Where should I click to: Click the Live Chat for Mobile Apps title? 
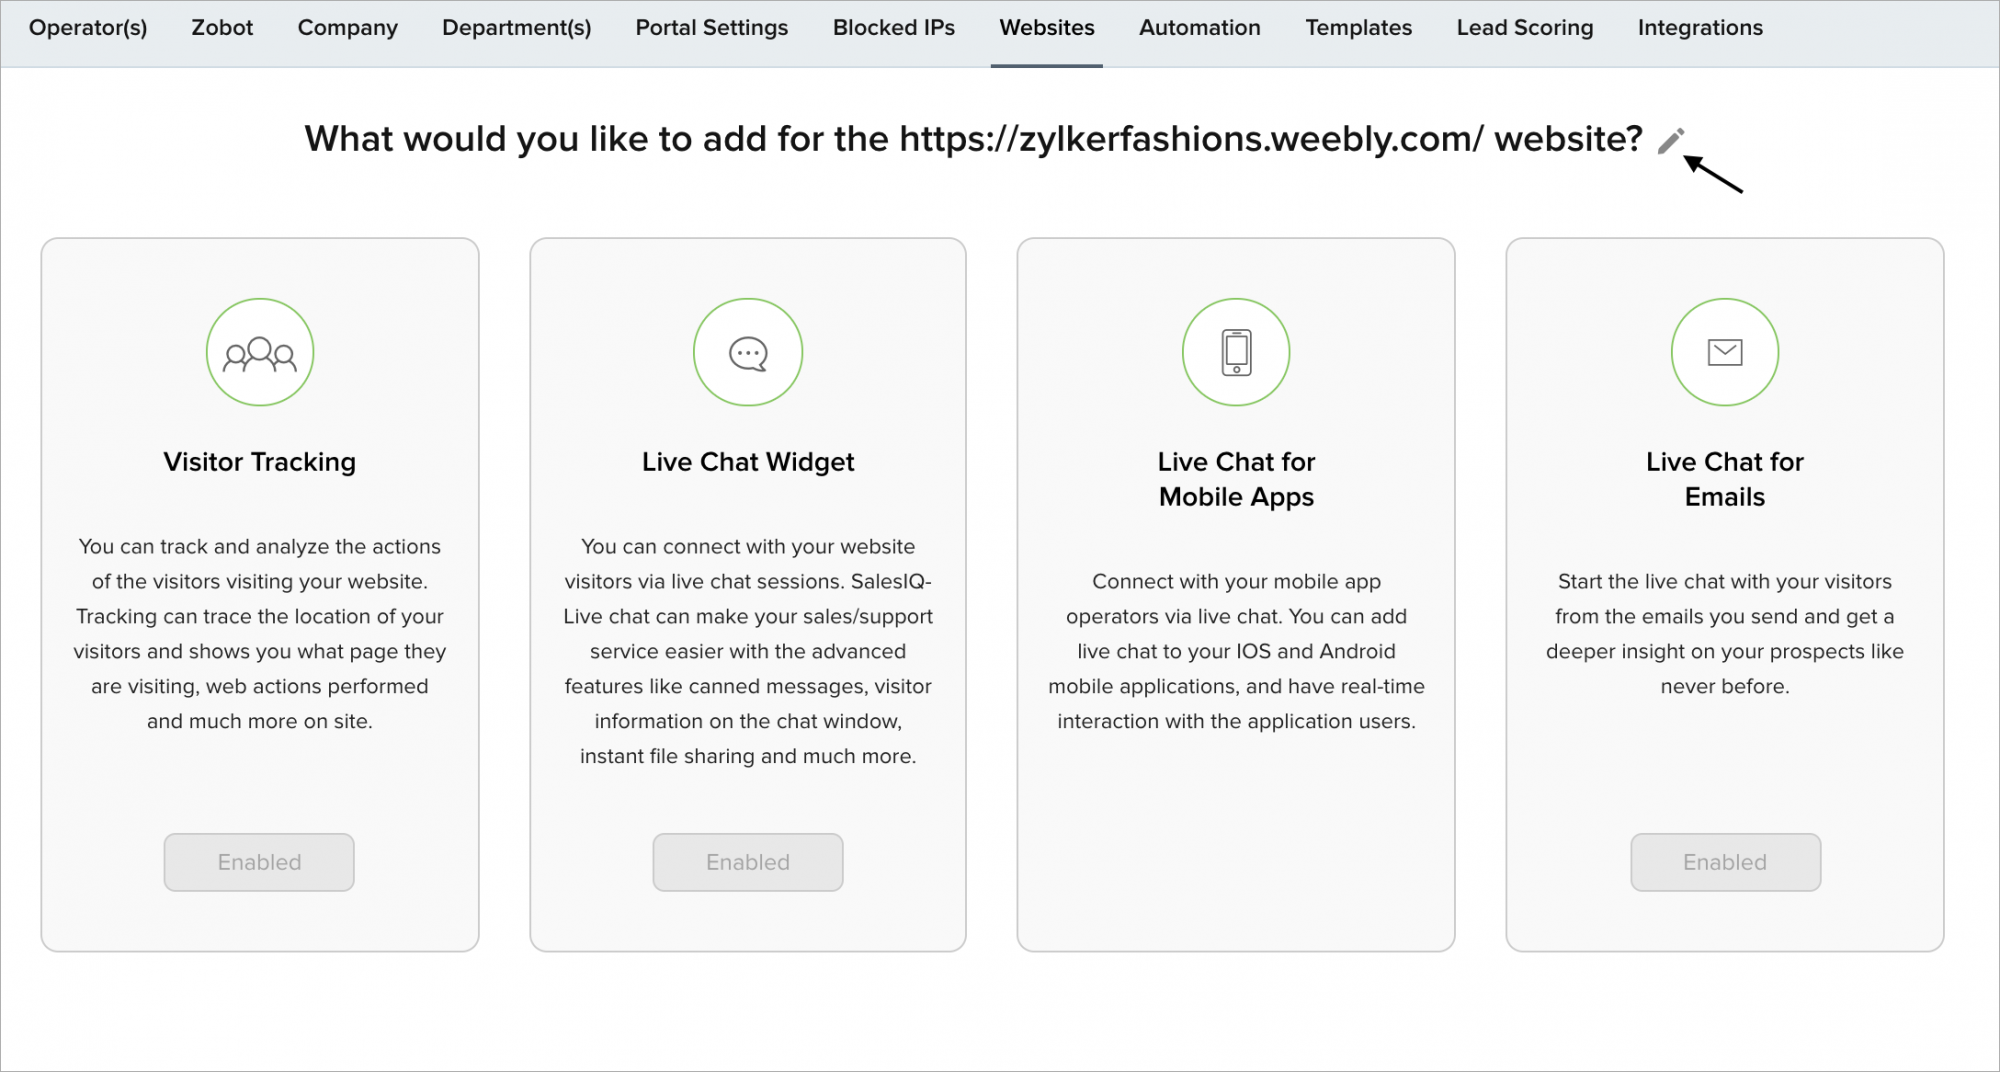(1236, 479)
